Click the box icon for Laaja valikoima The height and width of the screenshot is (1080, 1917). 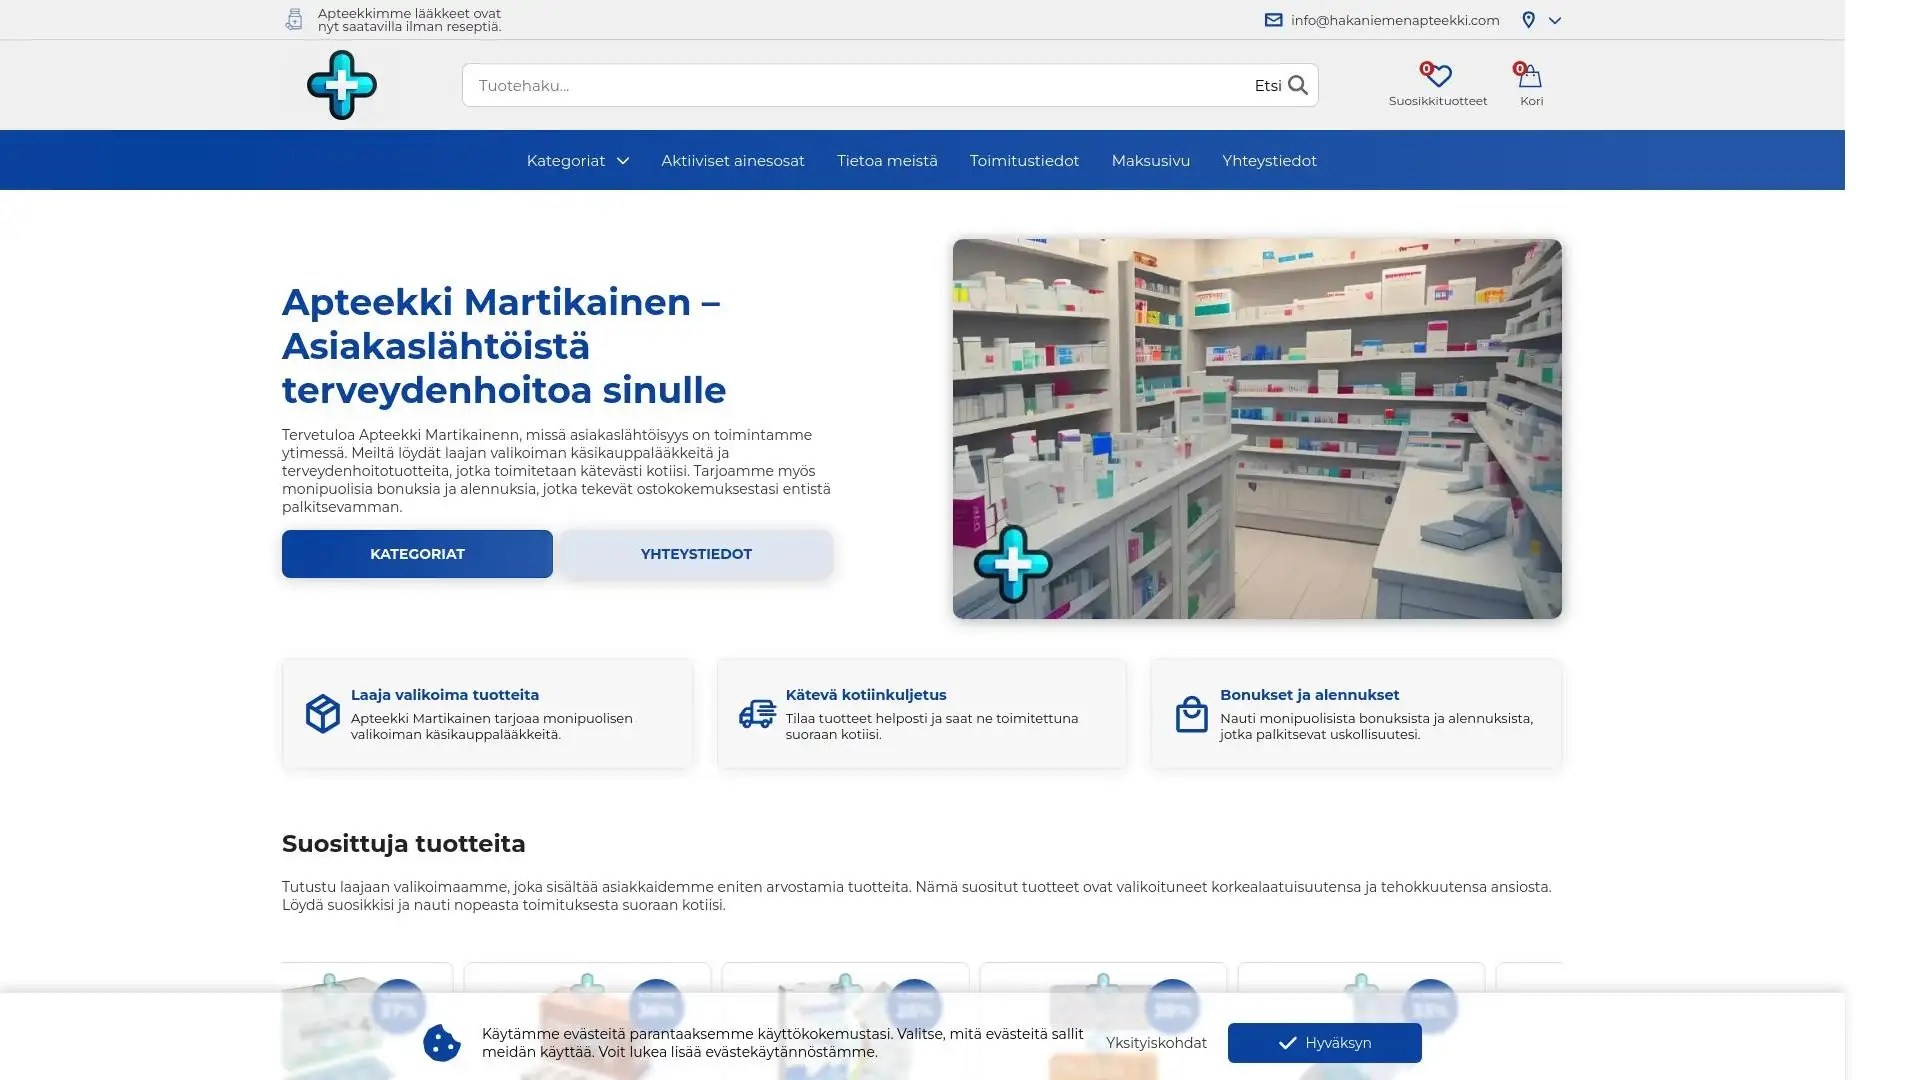pyautogui.click(x=322, y=714)
